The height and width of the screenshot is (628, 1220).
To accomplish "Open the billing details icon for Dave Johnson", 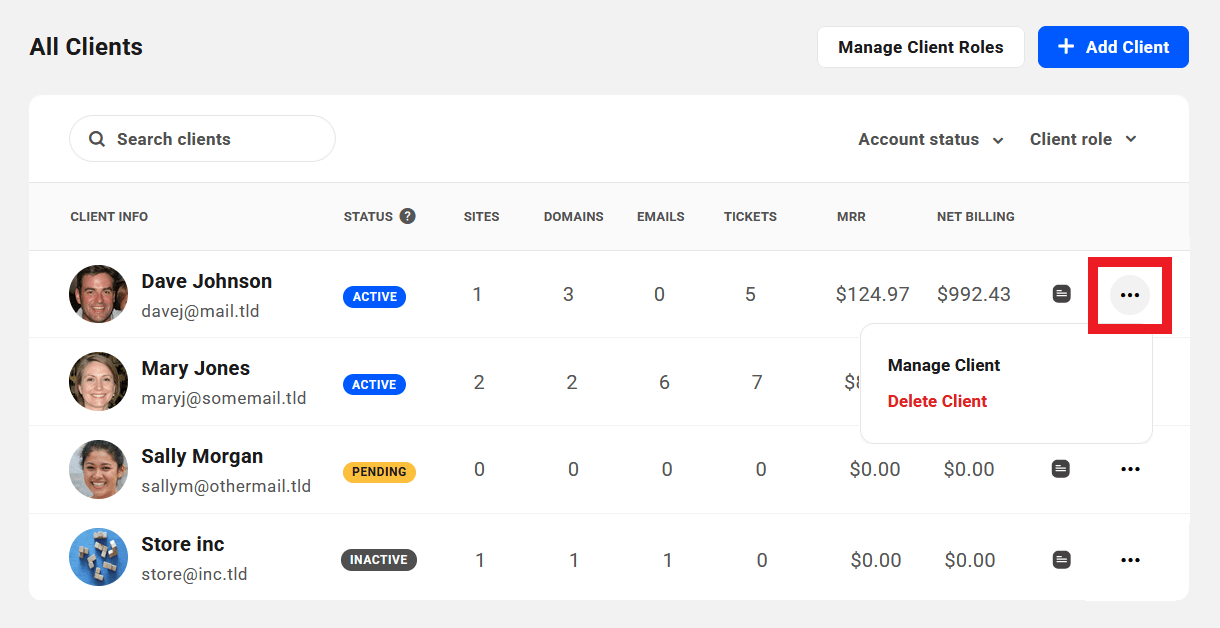I will click(1062, 294).
